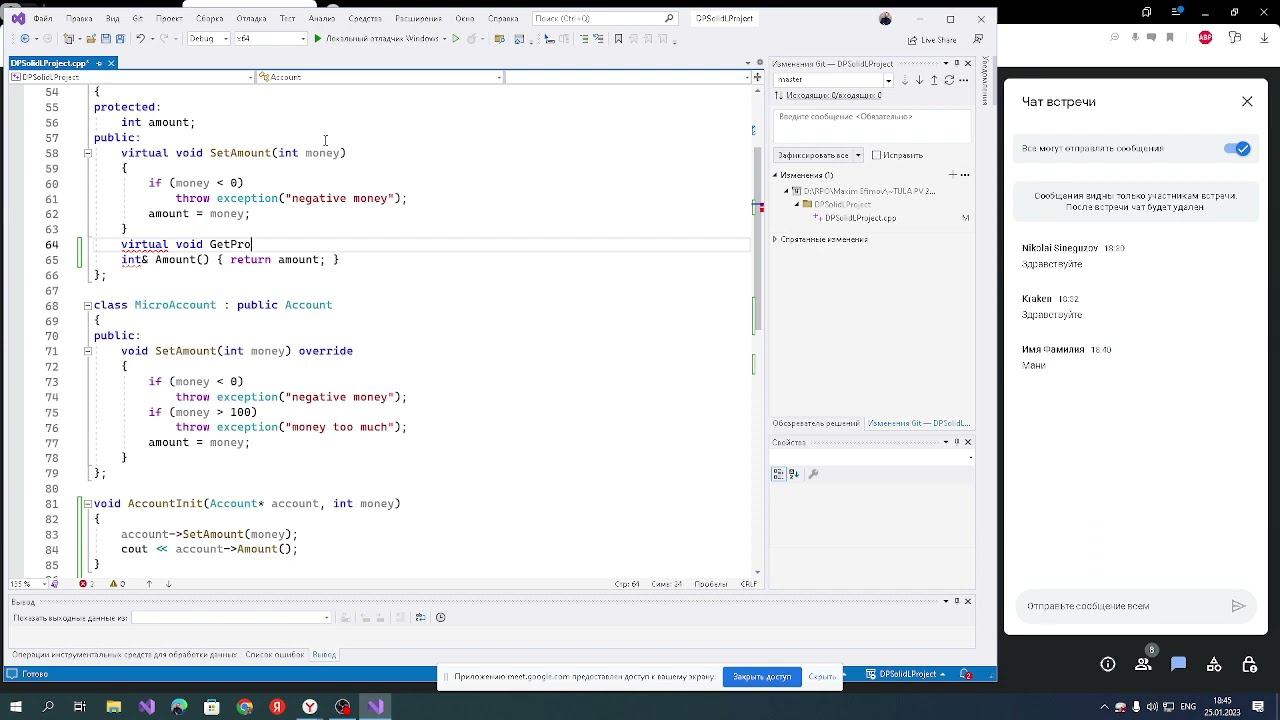Collapse the SetAmount method in Account class

87,153
